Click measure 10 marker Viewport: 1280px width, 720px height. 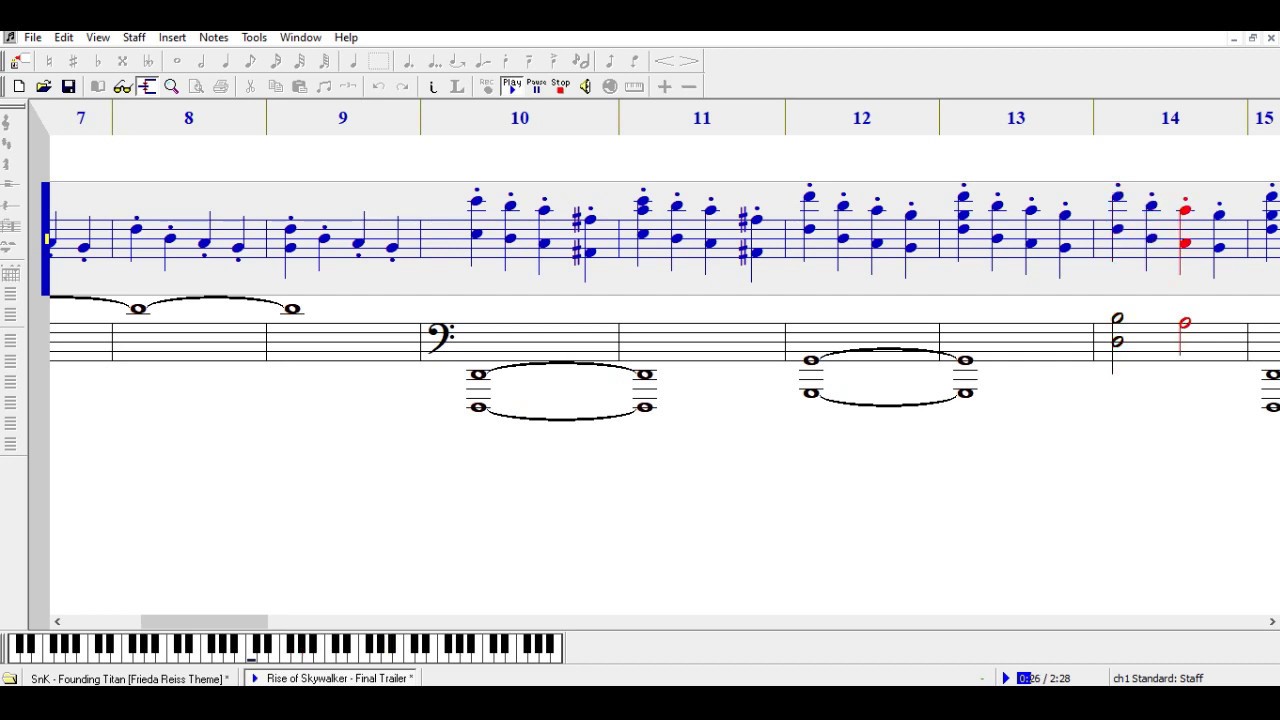click(519, 118)
